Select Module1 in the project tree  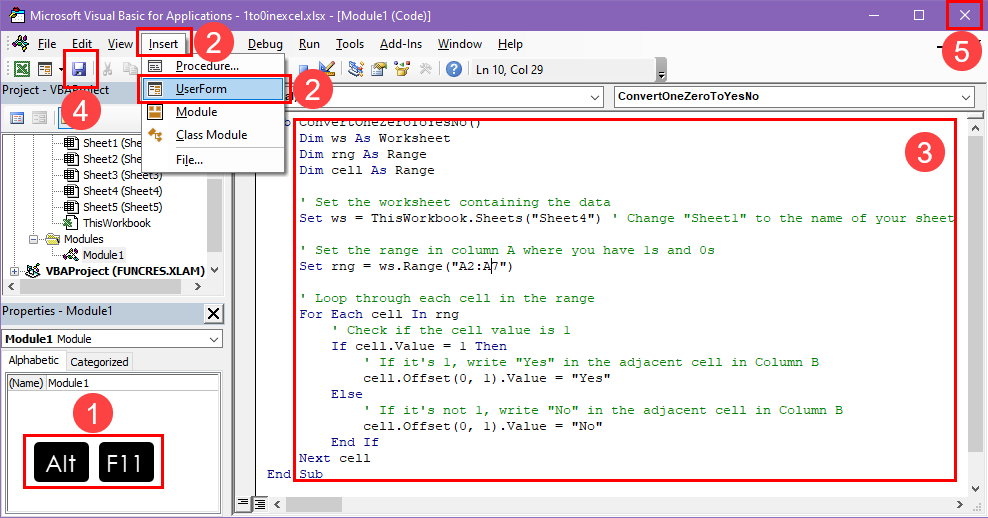103,255
